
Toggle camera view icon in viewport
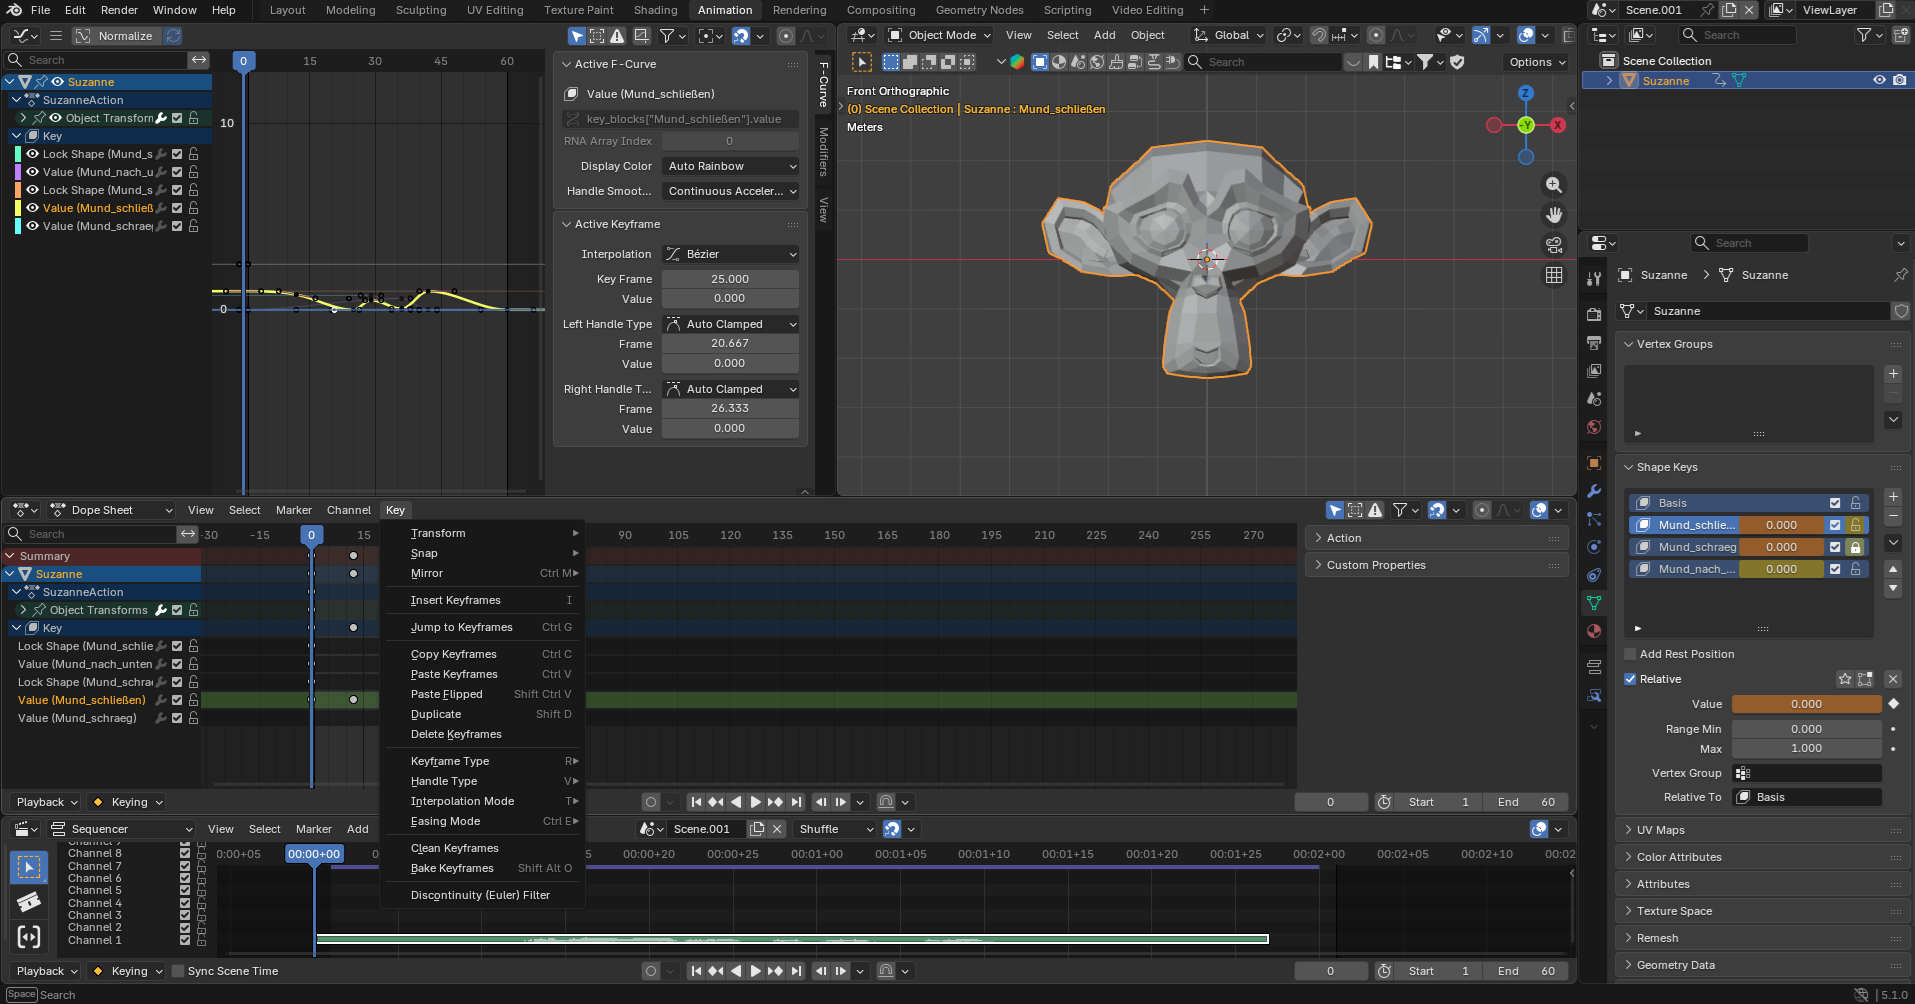tap(1554, 245)
